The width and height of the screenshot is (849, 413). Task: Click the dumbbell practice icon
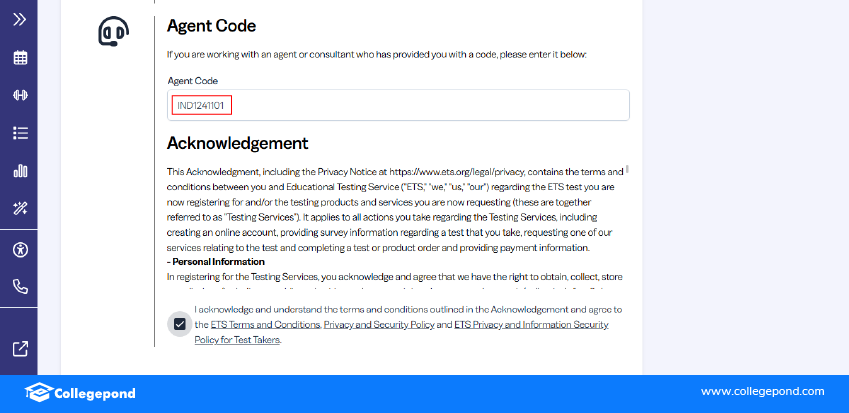pos(19,95)
